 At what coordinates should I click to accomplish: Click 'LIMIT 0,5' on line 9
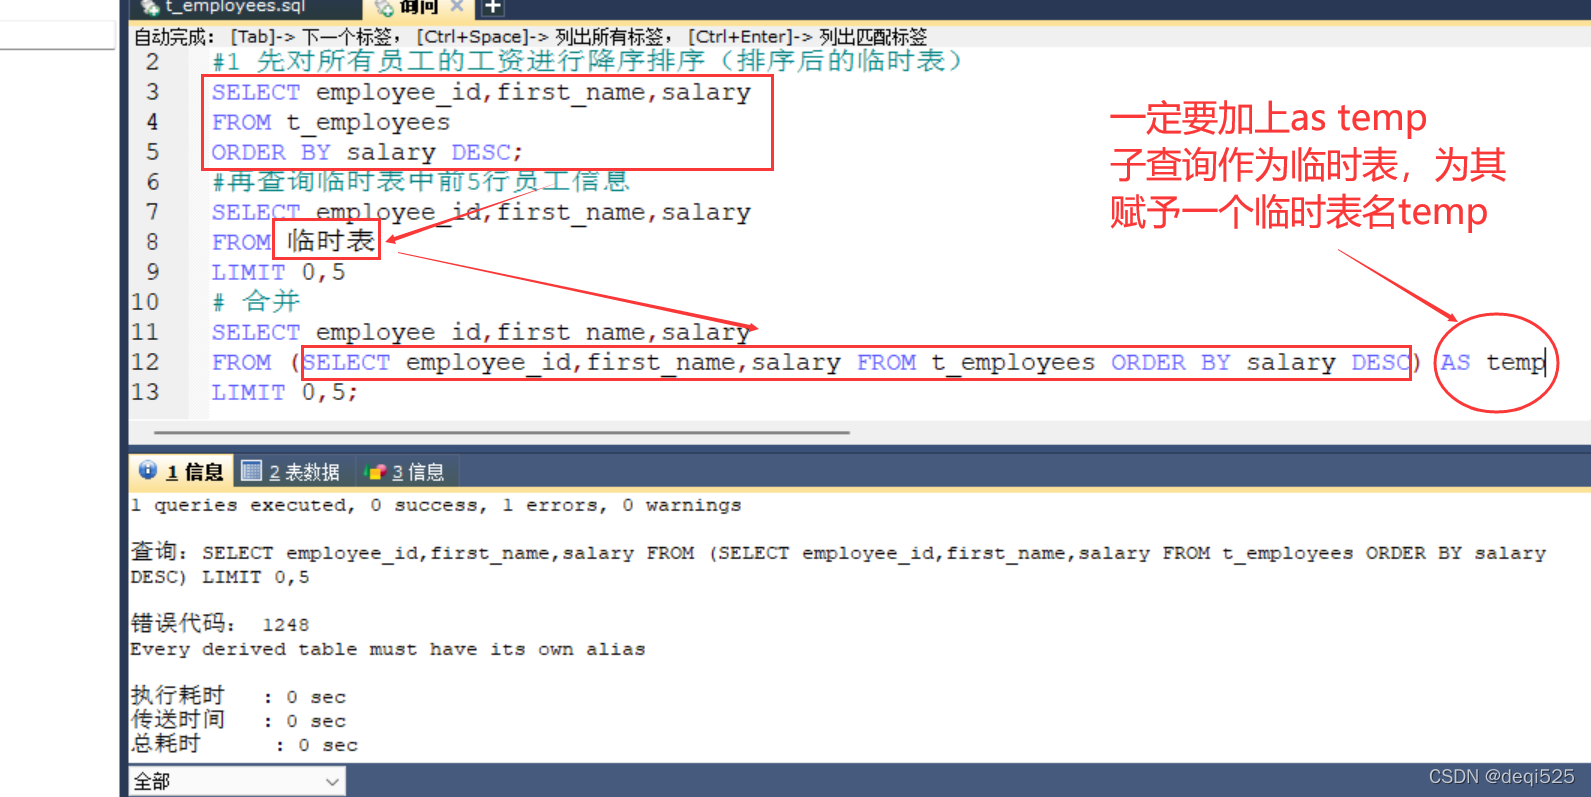(x=278, y=272)
